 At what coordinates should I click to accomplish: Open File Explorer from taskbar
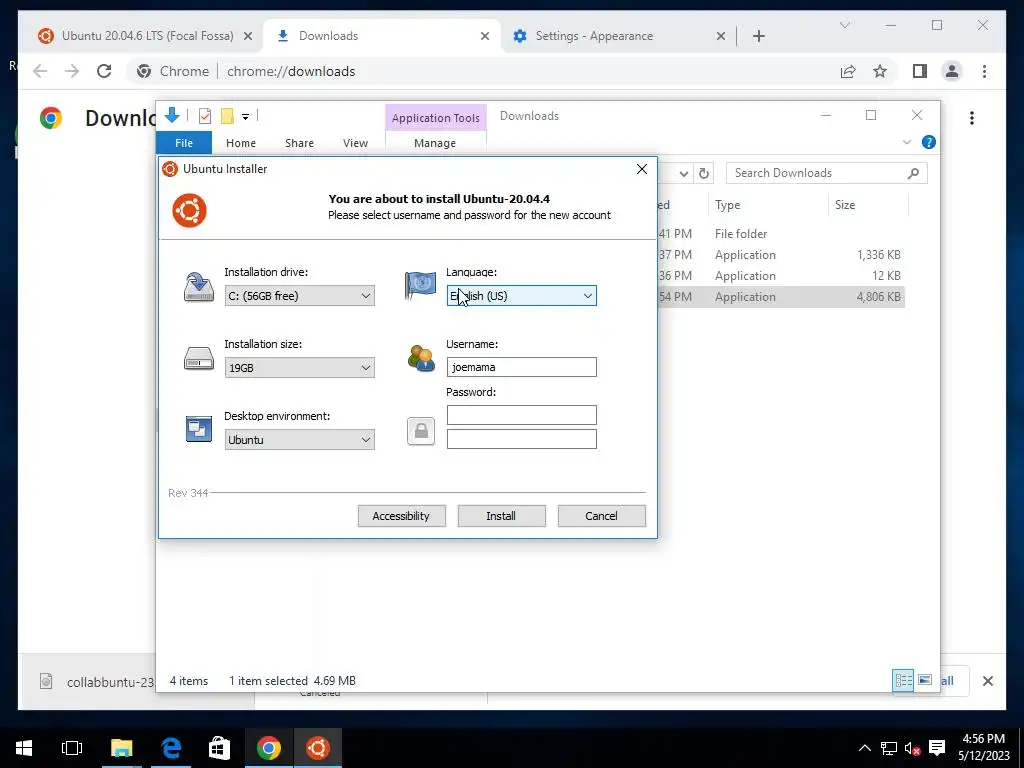pos(121,748)
